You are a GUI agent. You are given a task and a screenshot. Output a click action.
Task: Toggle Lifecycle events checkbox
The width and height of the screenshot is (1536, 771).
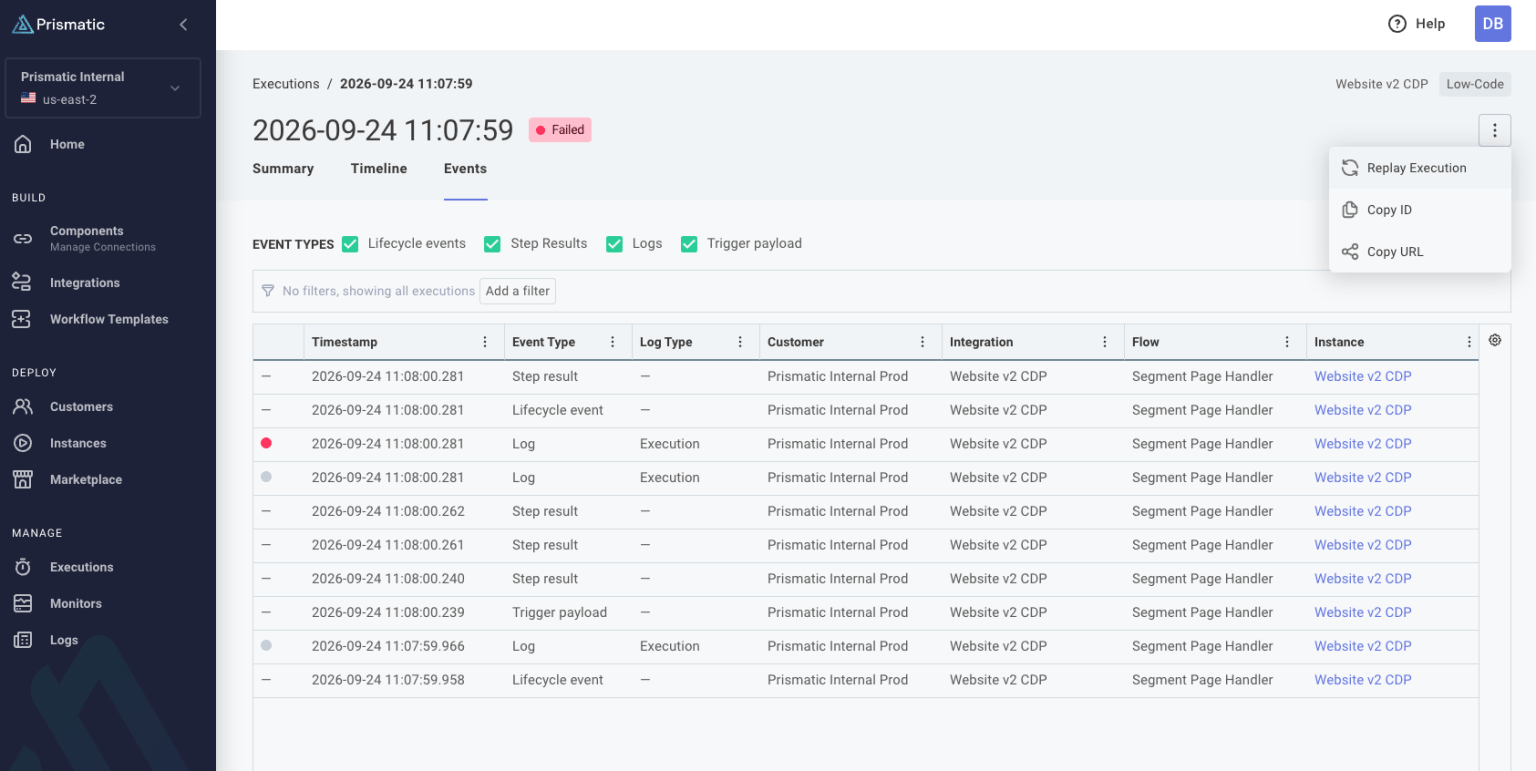click(350, 244)
